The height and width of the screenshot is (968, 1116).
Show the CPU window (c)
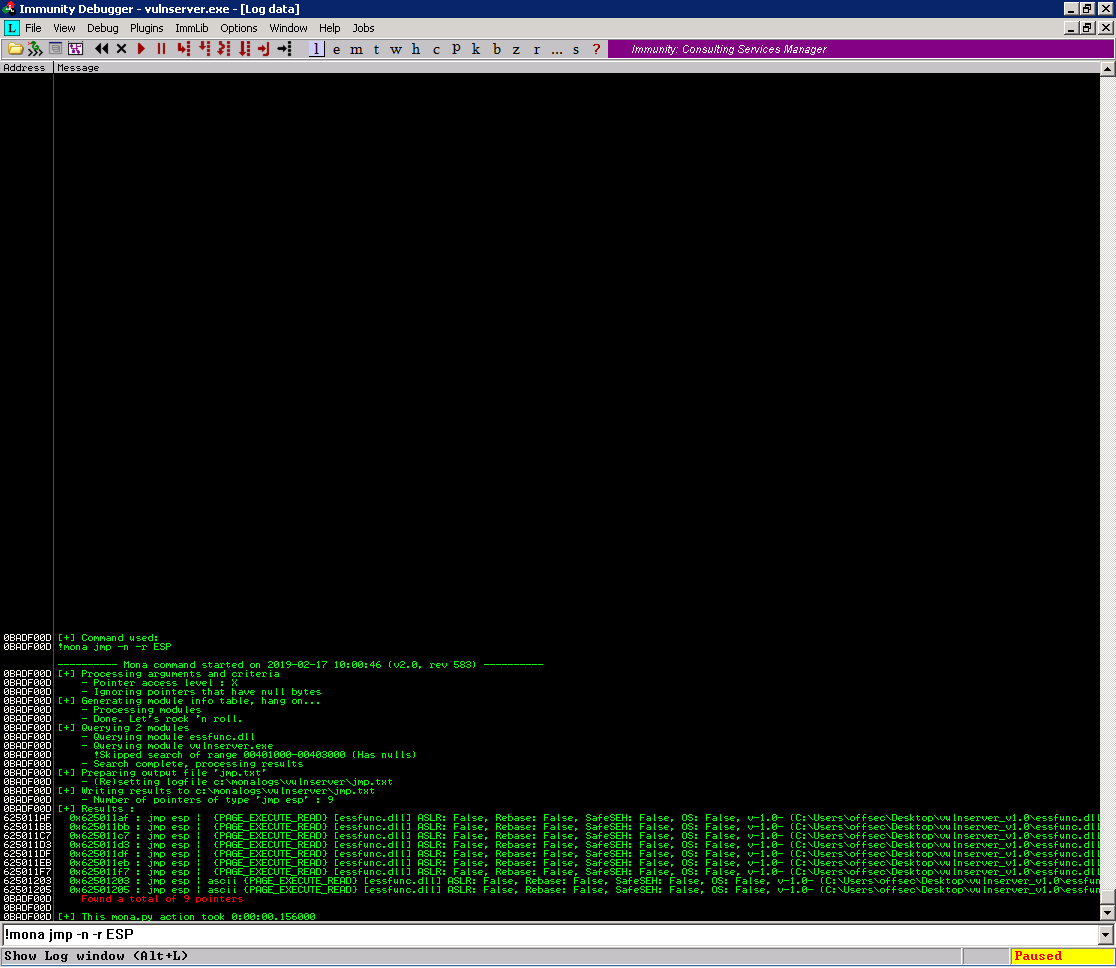click(436, 48)
